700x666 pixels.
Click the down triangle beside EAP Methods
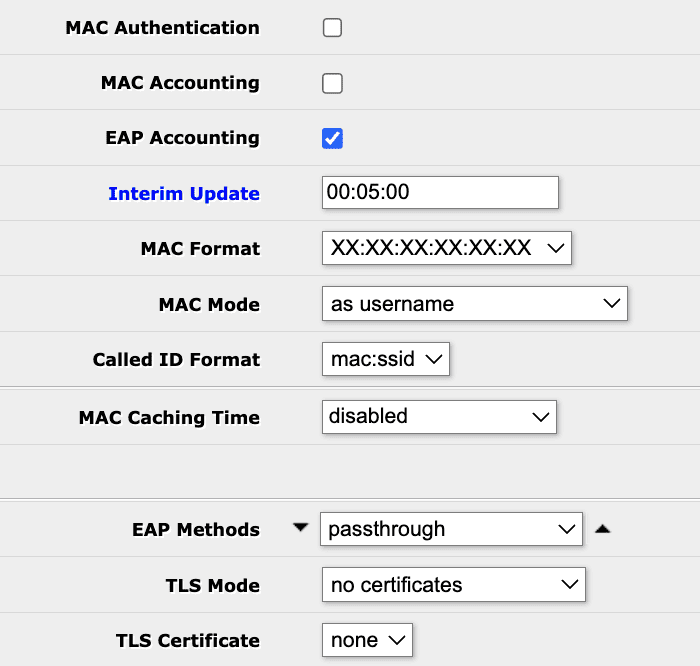tap(300, 528)
